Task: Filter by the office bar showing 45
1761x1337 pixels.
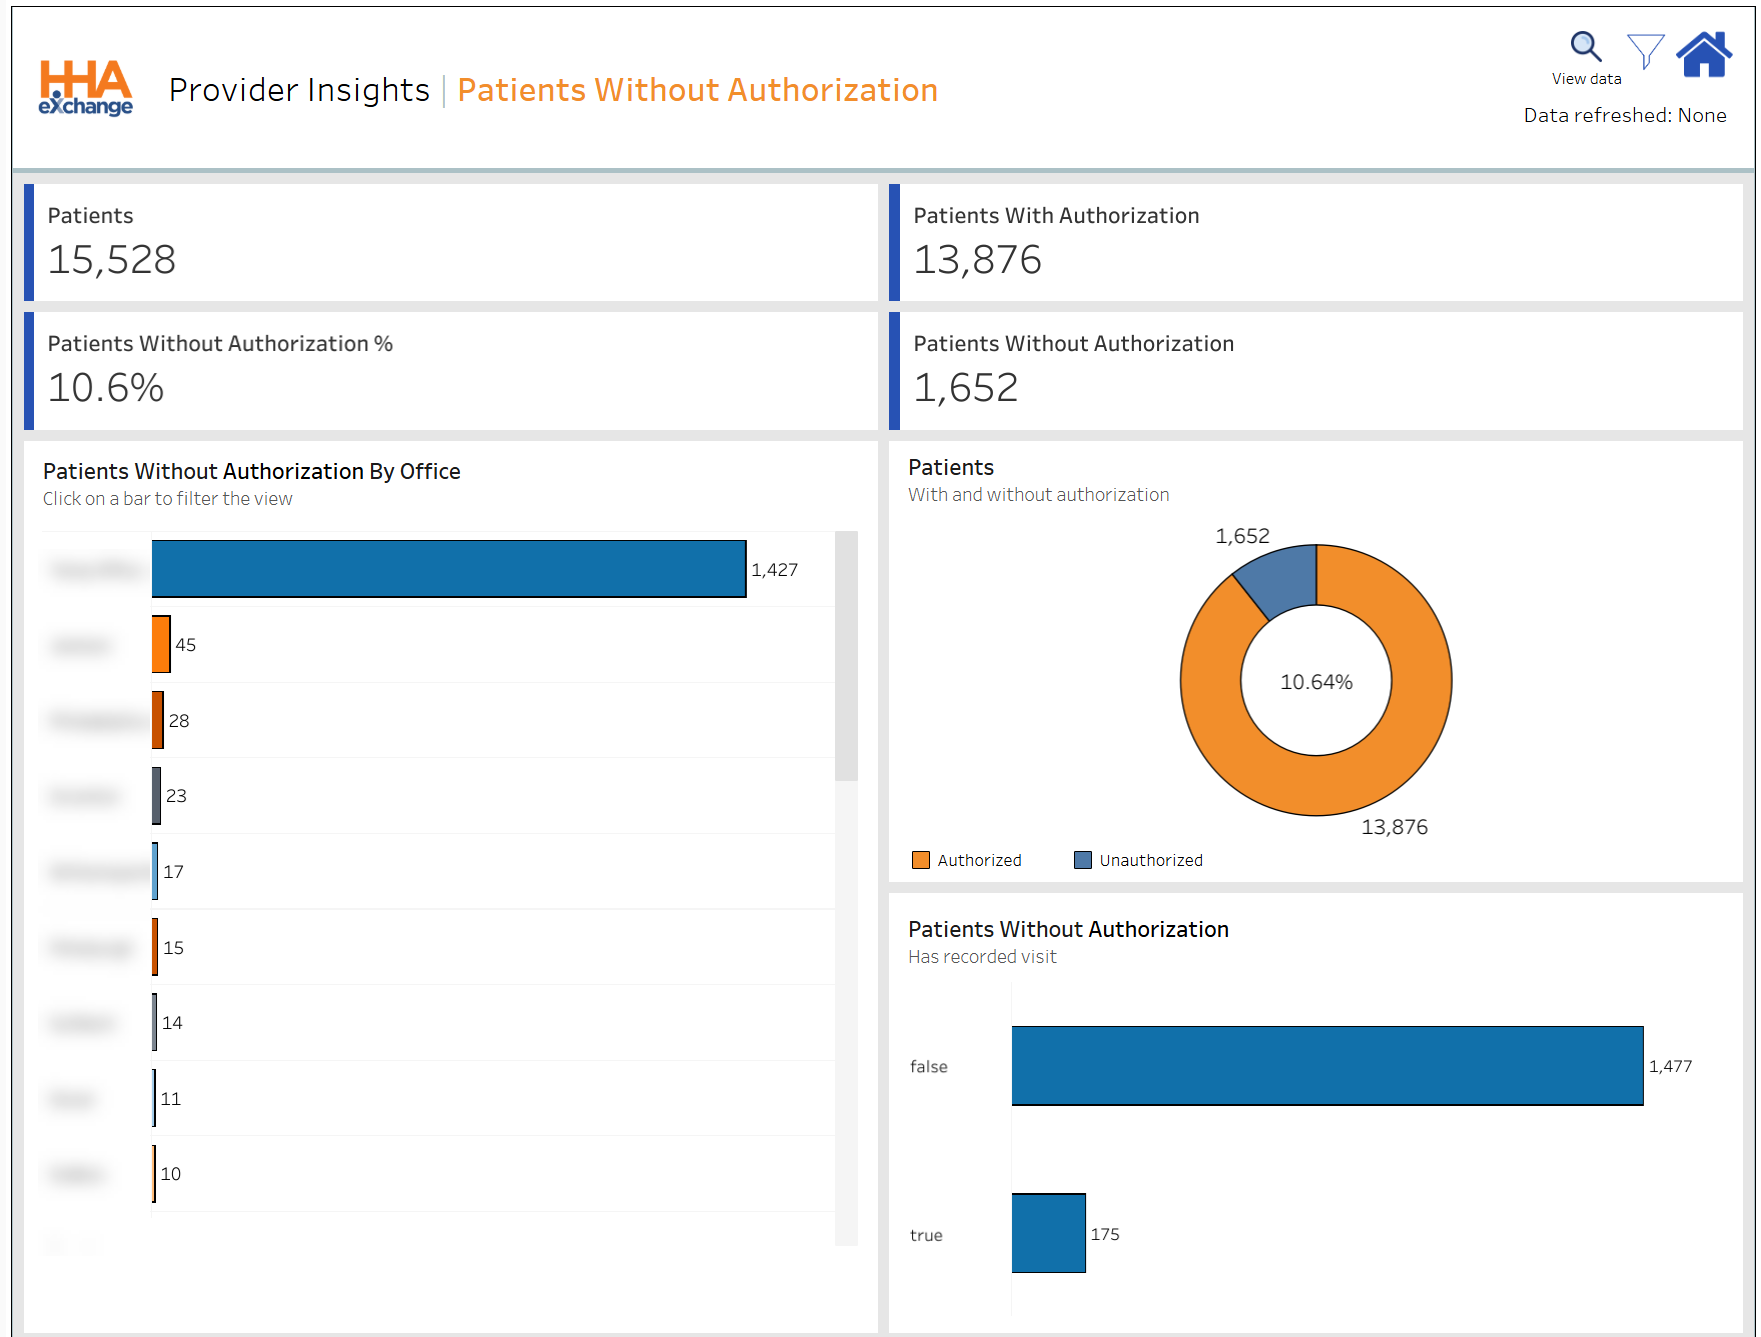Action: click(x=161, y=645)
